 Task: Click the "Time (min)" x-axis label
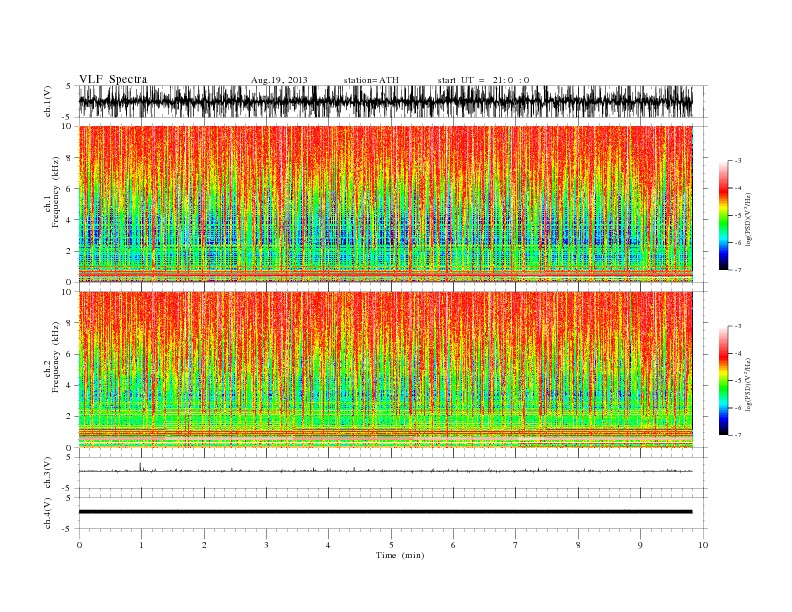pos(400,555)
